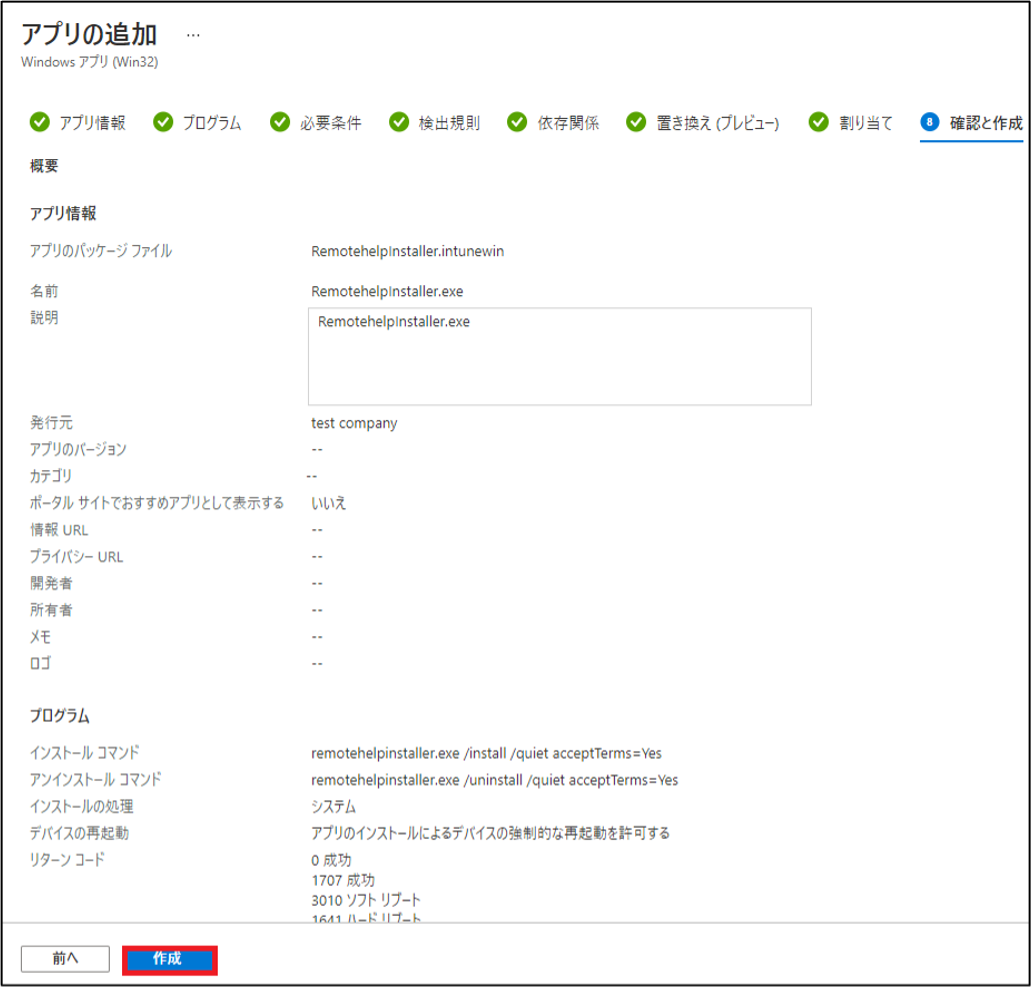Screen dimensions: 1032x989
Task: Click the install command text with /install
Action: pos(486,753)
